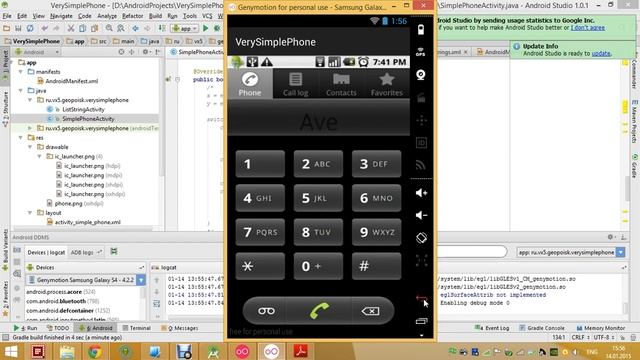This screenshot has height=360, width=640.
Task: Tap the backspace delete icon in dialer
Action: click(x=370, y=311)
